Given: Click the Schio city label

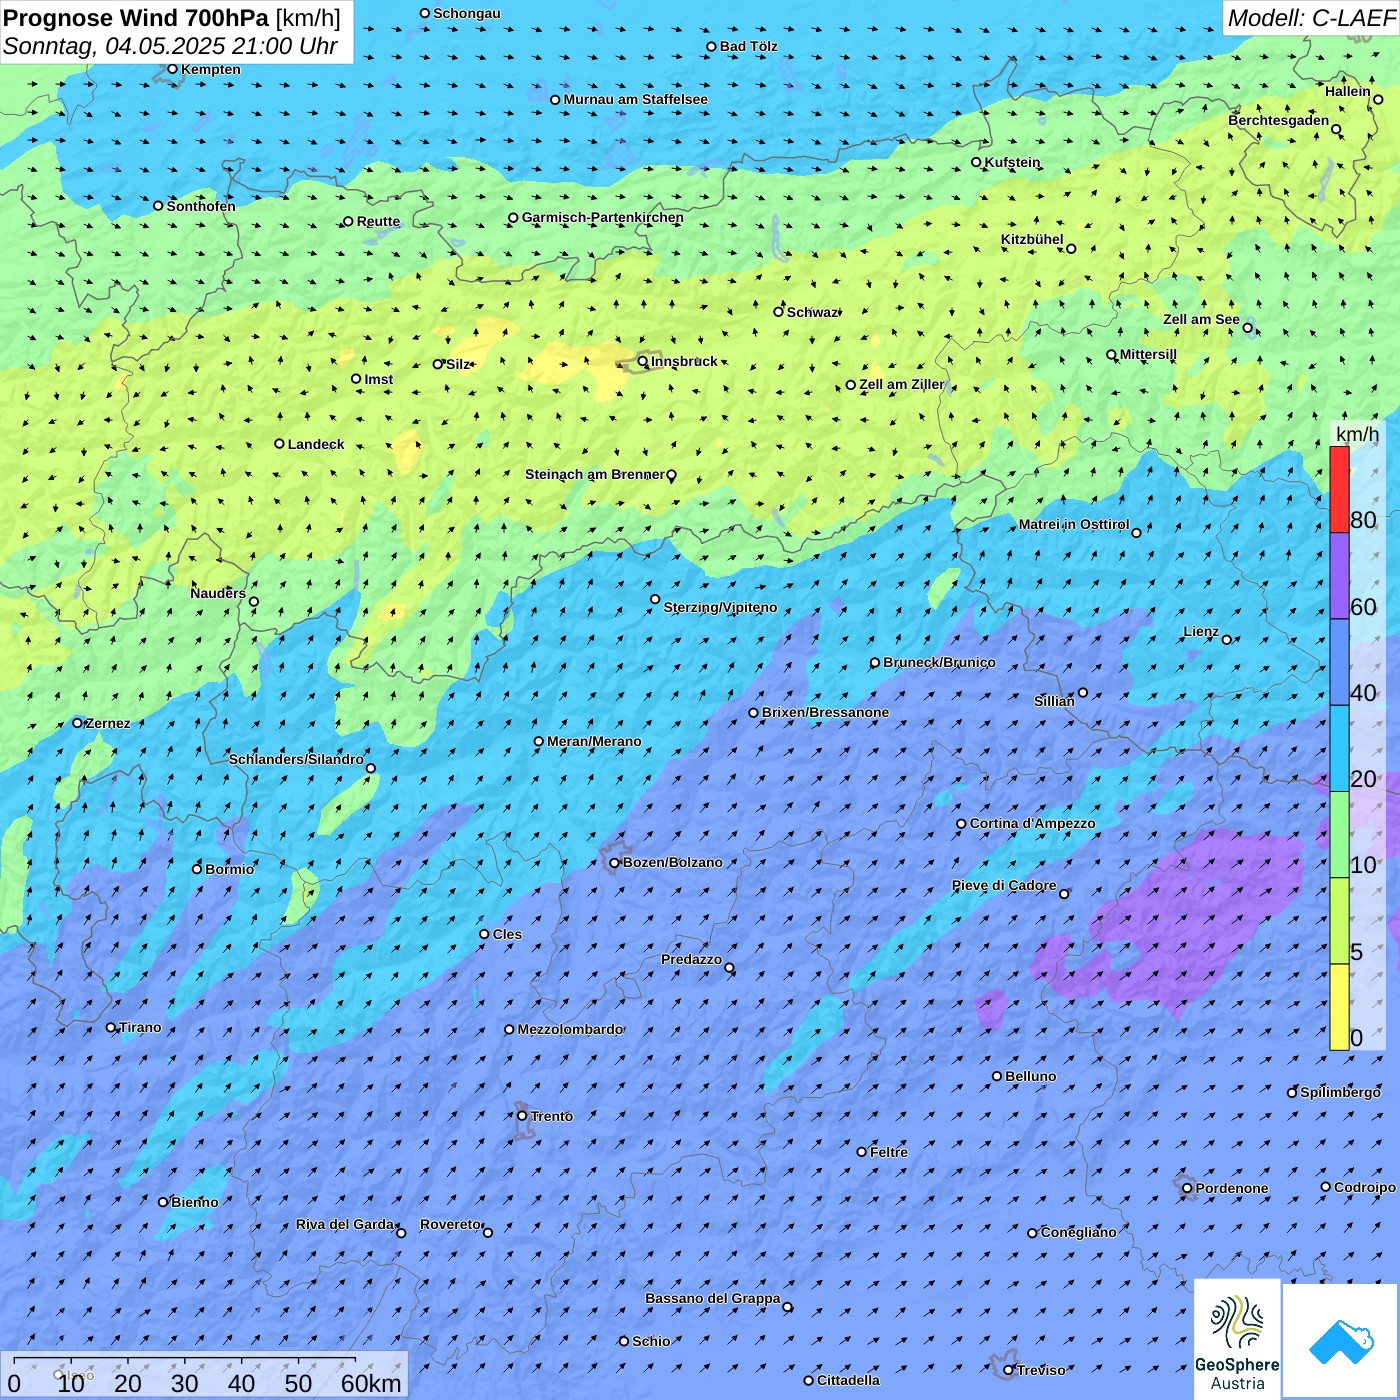Looking at the screenshot, I should pos(651,1341).
